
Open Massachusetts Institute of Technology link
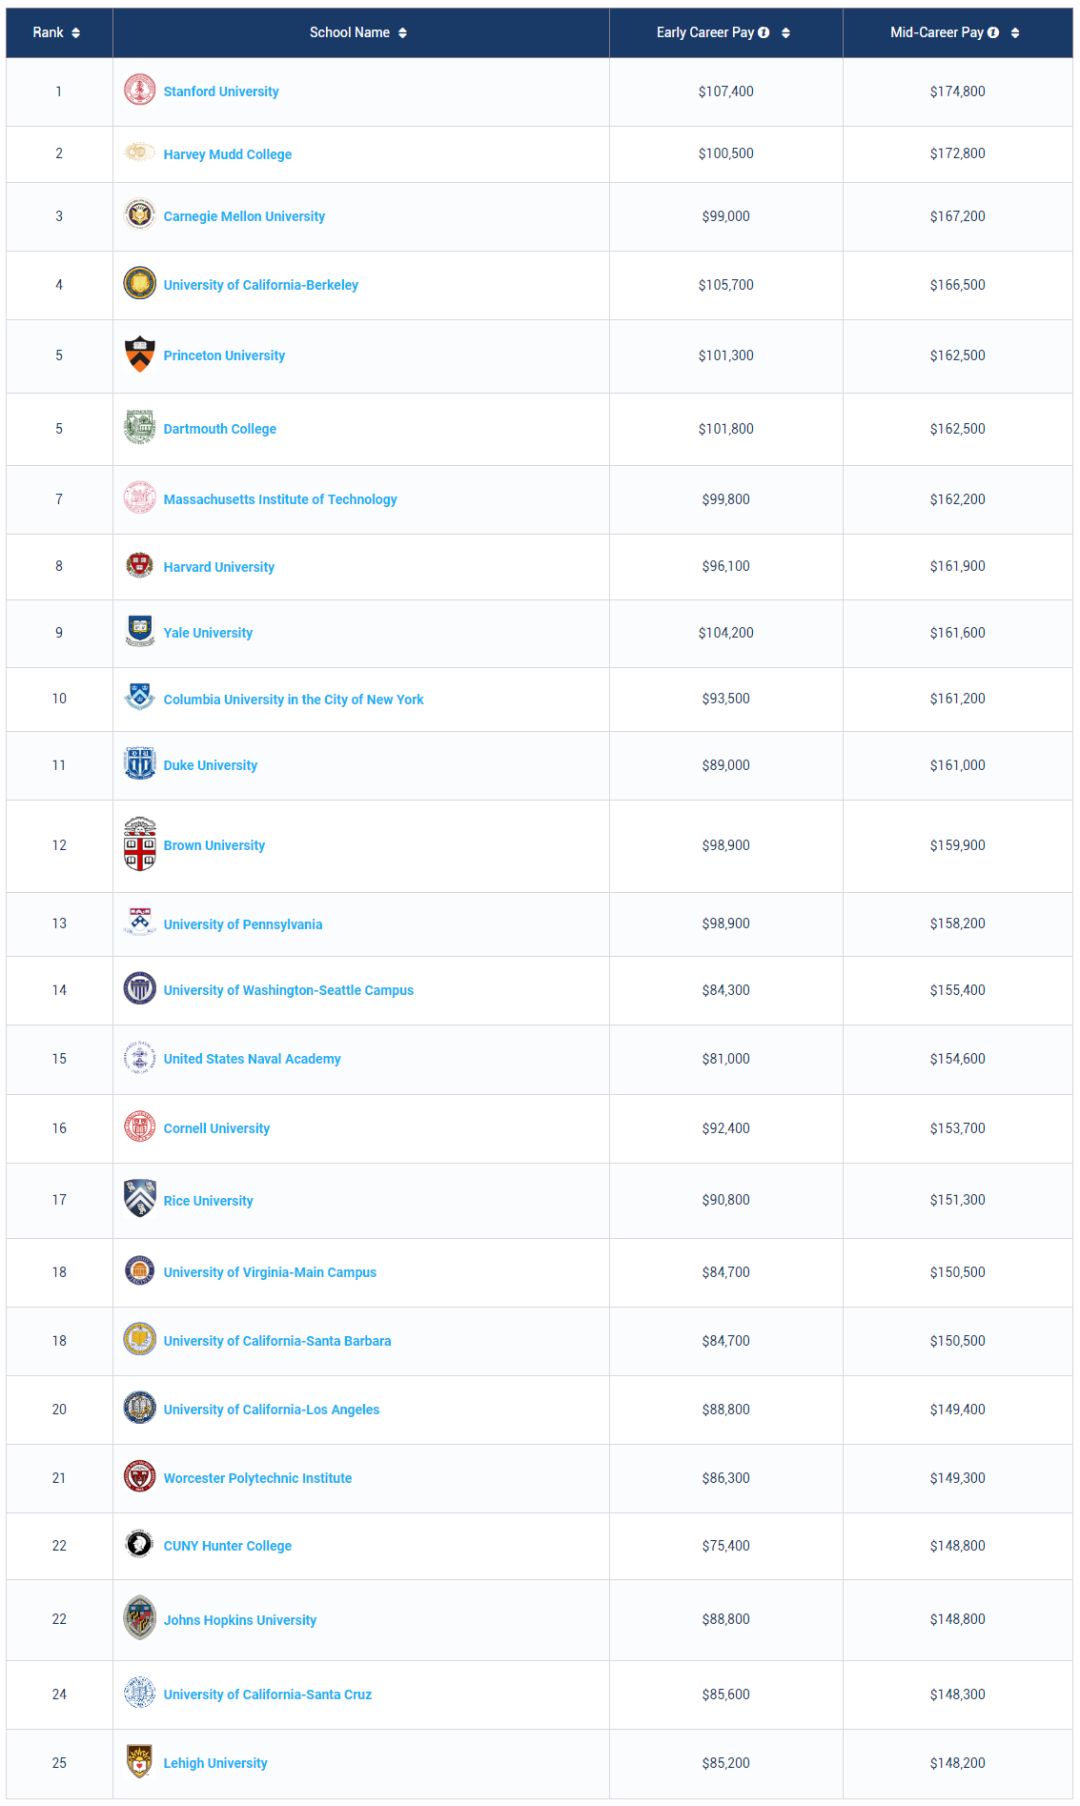tap(280, 499)
